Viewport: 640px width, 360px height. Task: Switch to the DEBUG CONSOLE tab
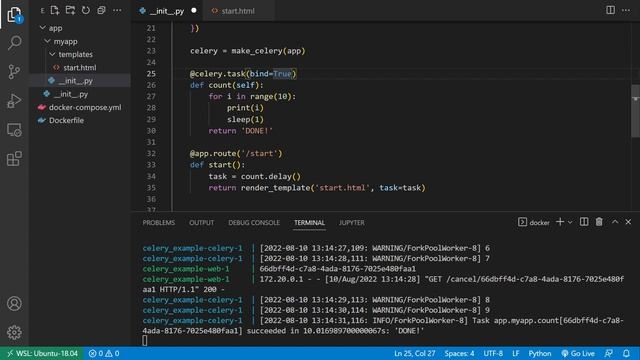pyautogui.click(x=254, y=222)
